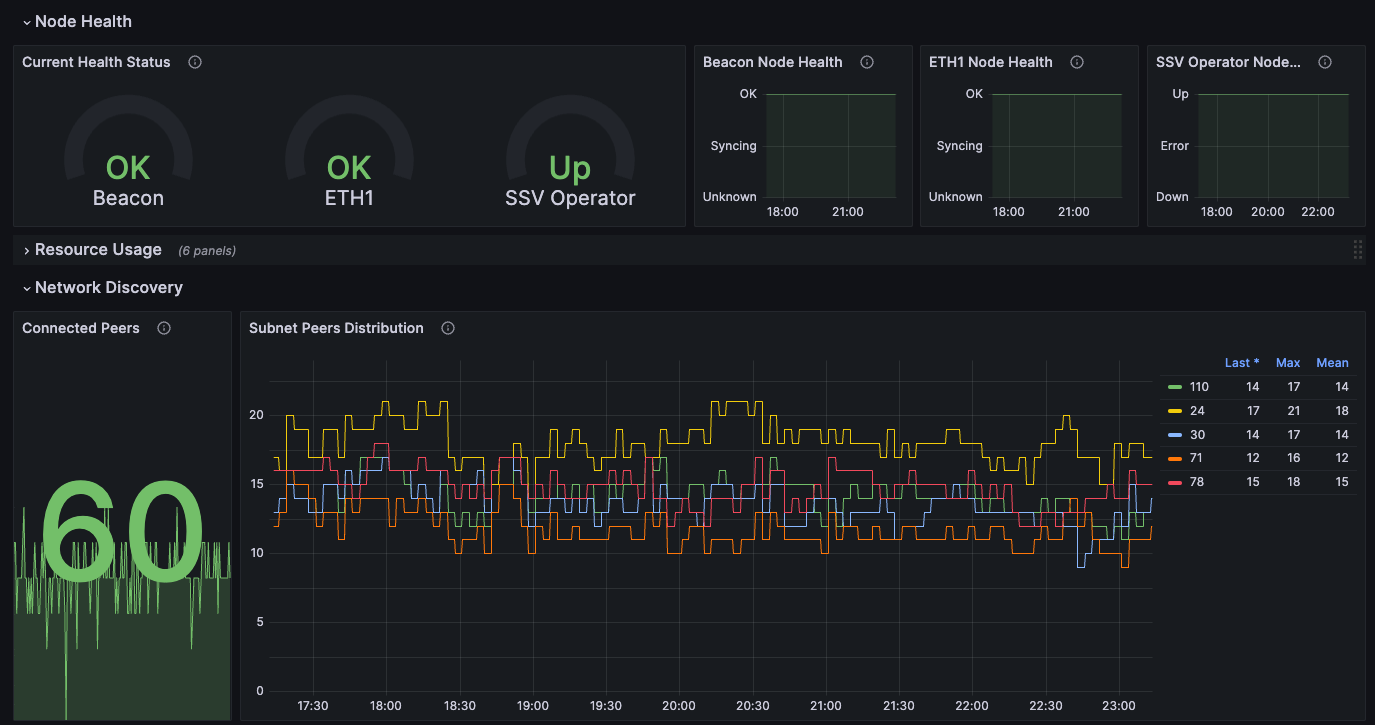
Task: Click the Syncing label in Beacon Node Health
Action: pyautogui.click(x=734, y=146)
